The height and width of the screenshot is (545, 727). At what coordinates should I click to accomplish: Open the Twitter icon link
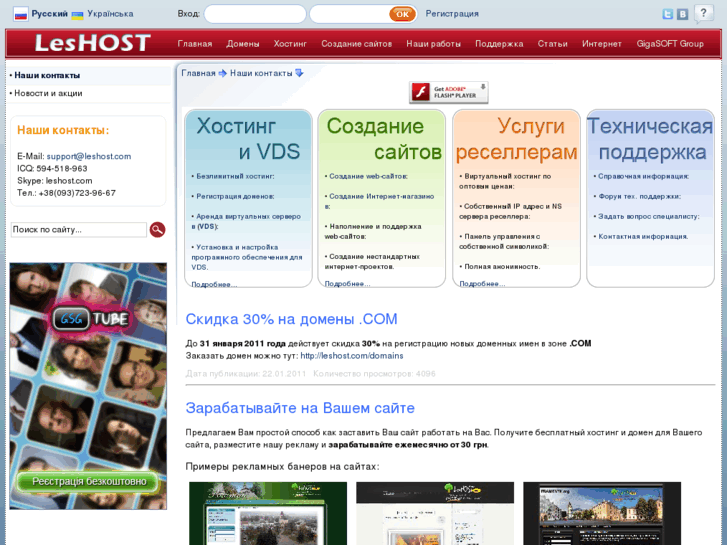(x=668, y=14)
